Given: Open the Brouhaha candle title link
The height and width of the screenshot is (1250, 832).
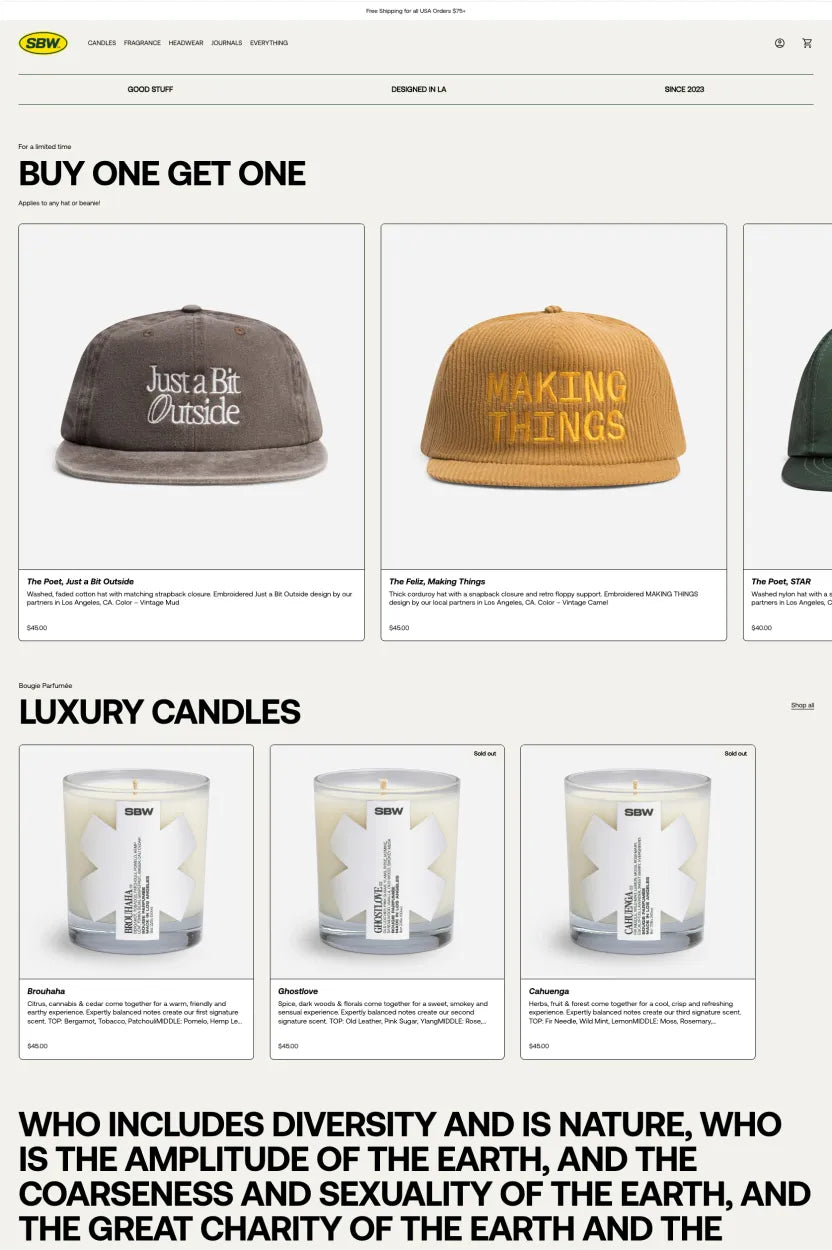Looking at the screenshot, I should 46,991.
